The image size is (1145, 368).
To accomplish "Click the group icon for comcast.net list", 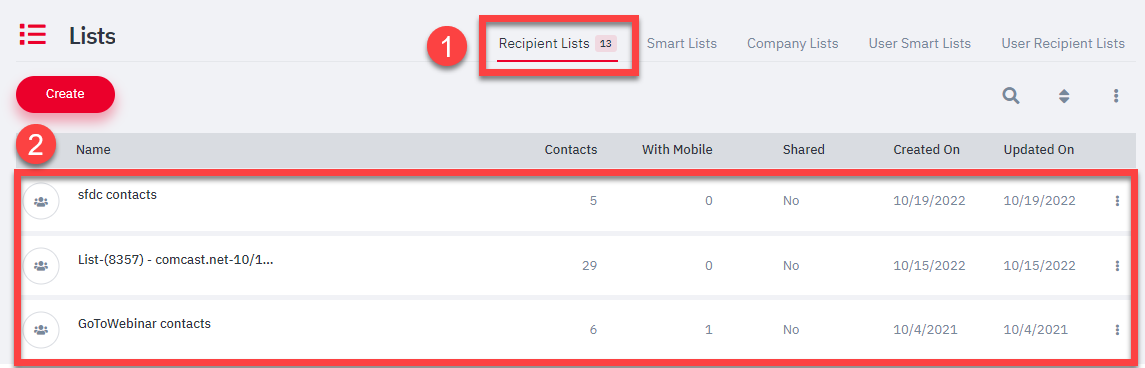I will click(x=41, y=266).
